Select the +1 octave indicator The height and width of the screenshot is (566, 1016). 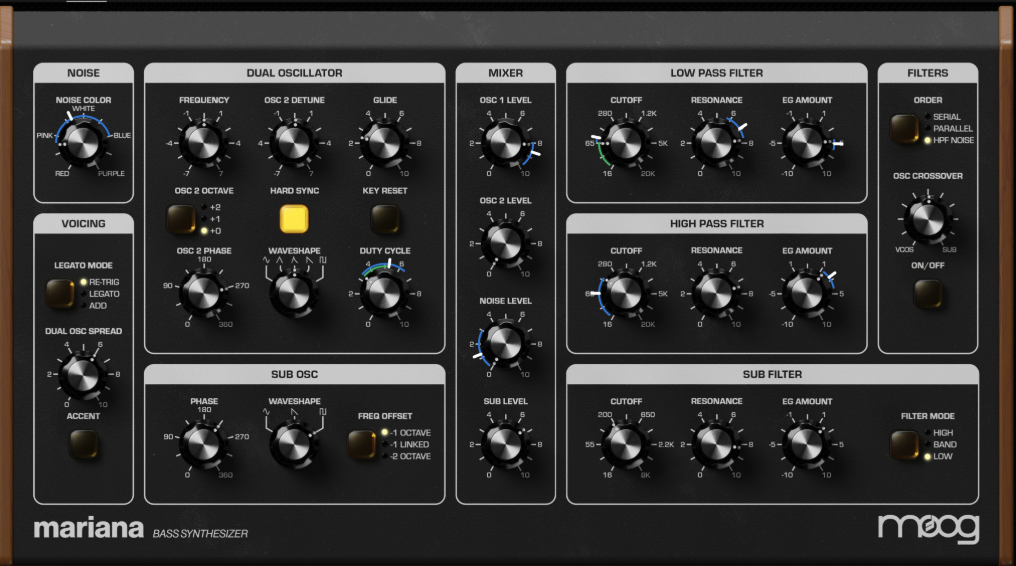point(211,219)
